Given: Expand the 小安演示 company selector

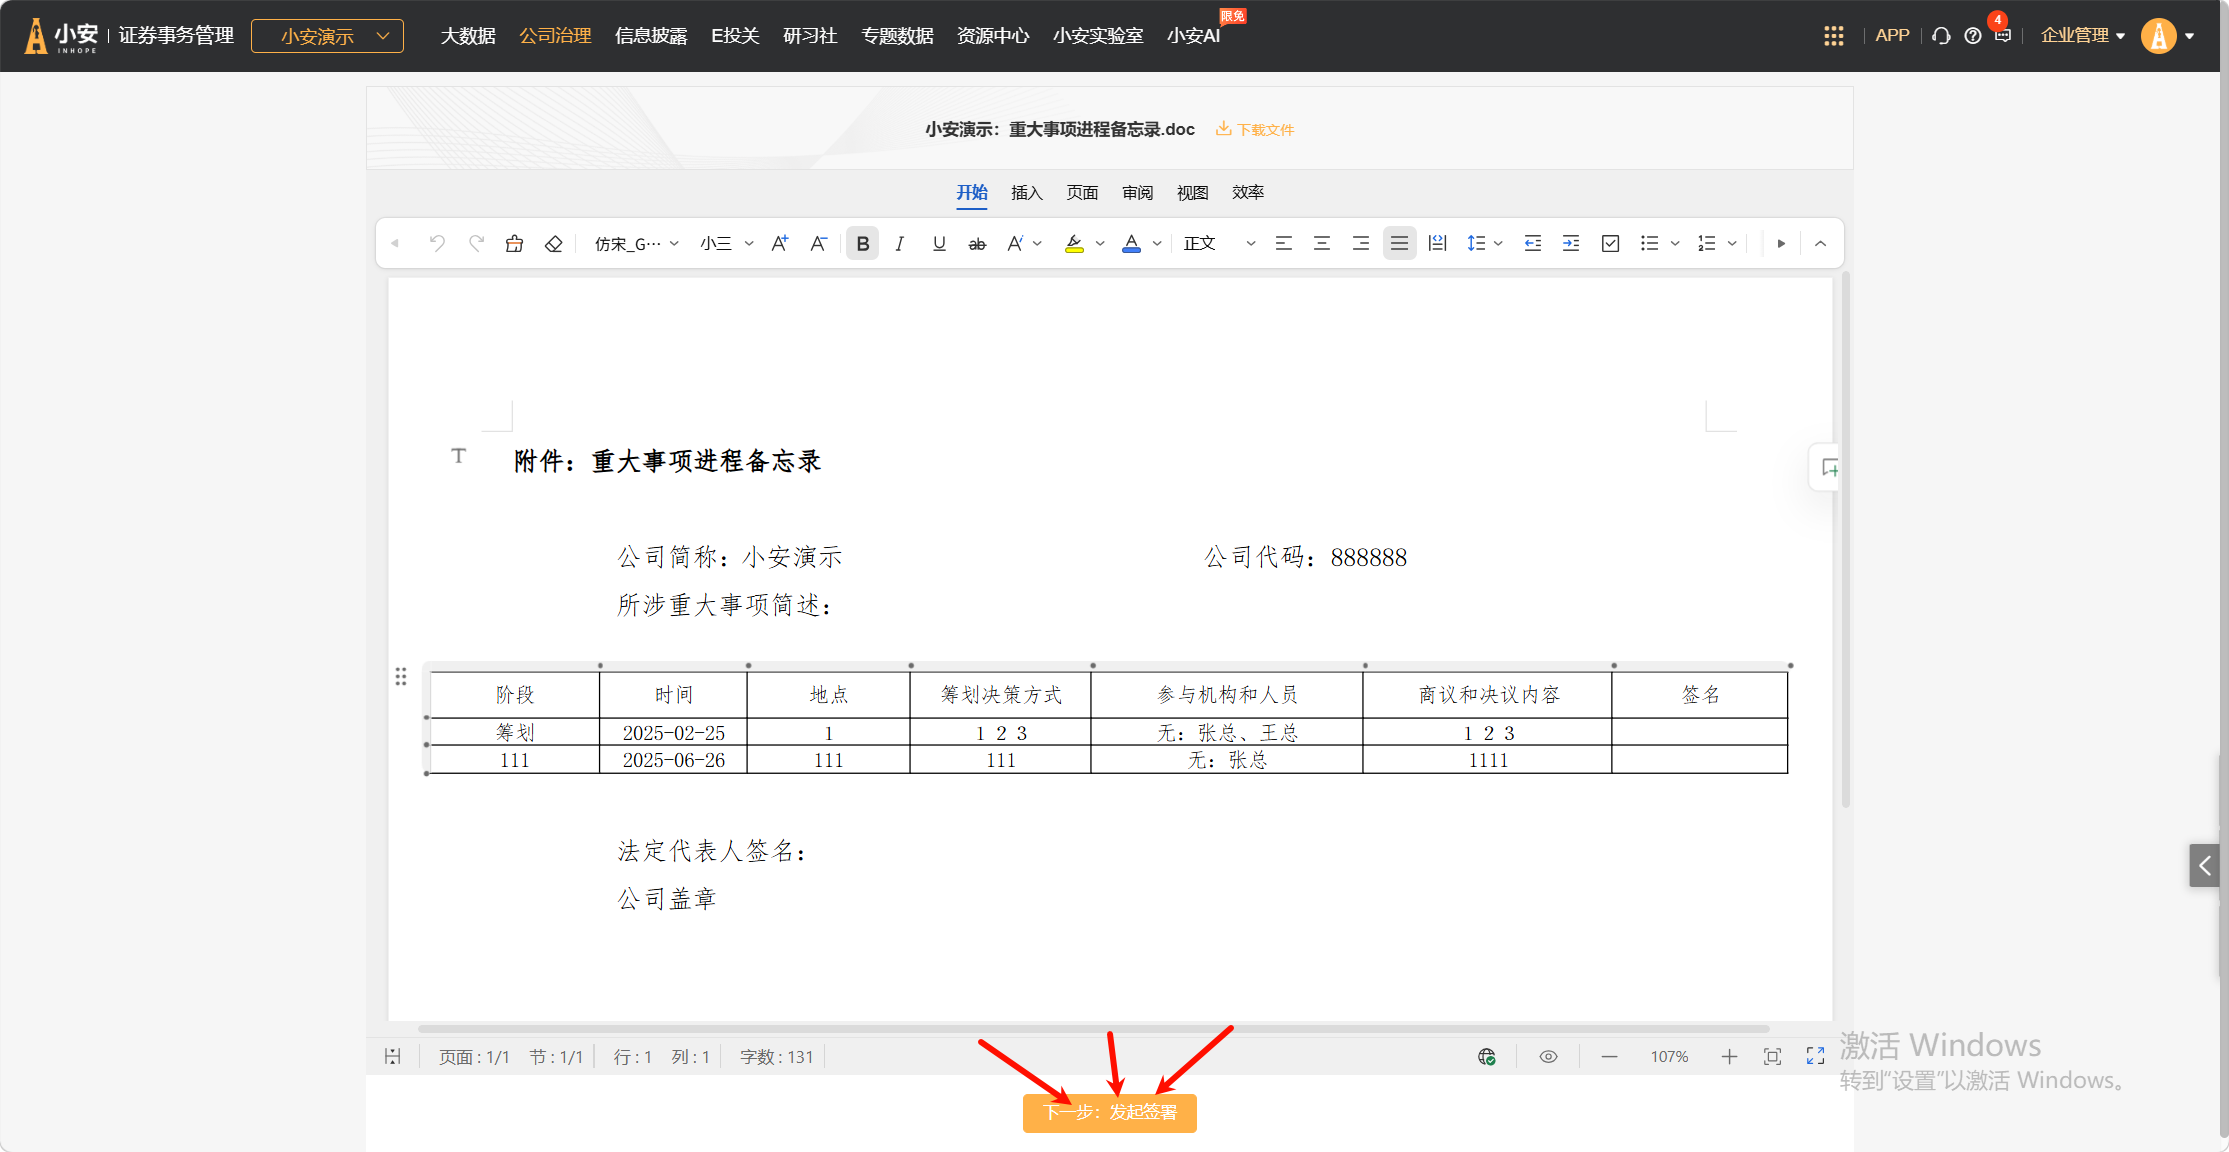Looking at the screenshot, I should (327, 36).
